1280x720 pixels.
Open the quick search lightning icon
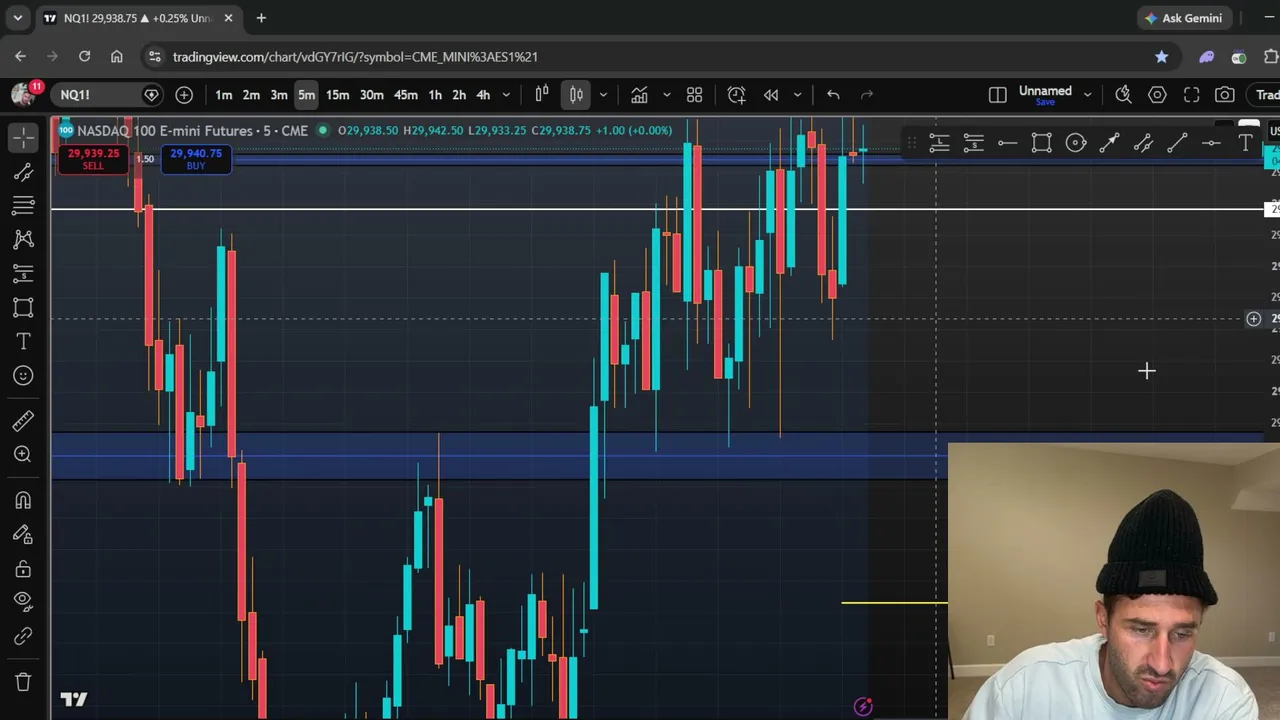tap(1123, 95)
